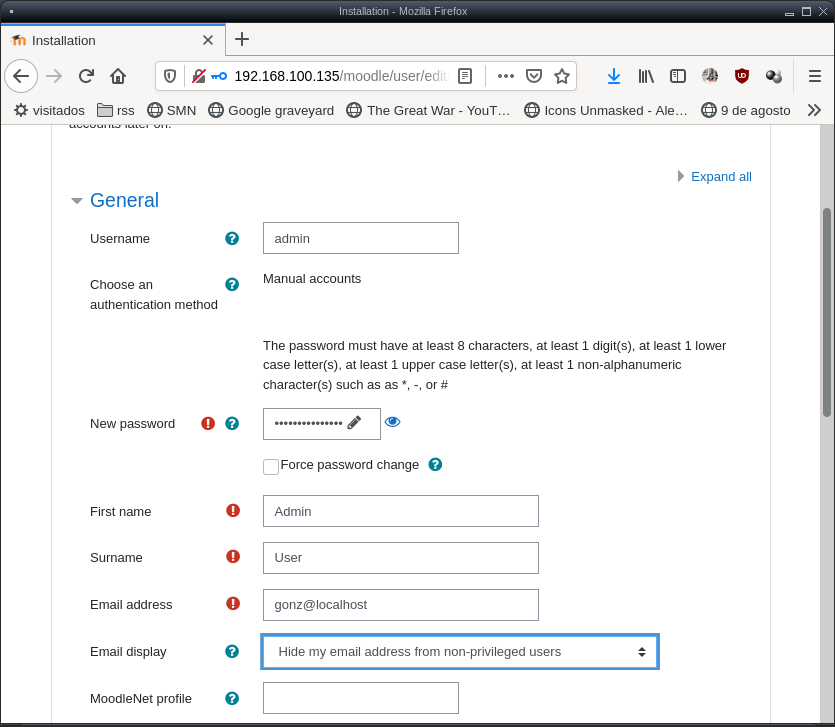Reveal password with the eye icon
The width and height of the screenshot is (835, 727).
click(x=392, y=422)
